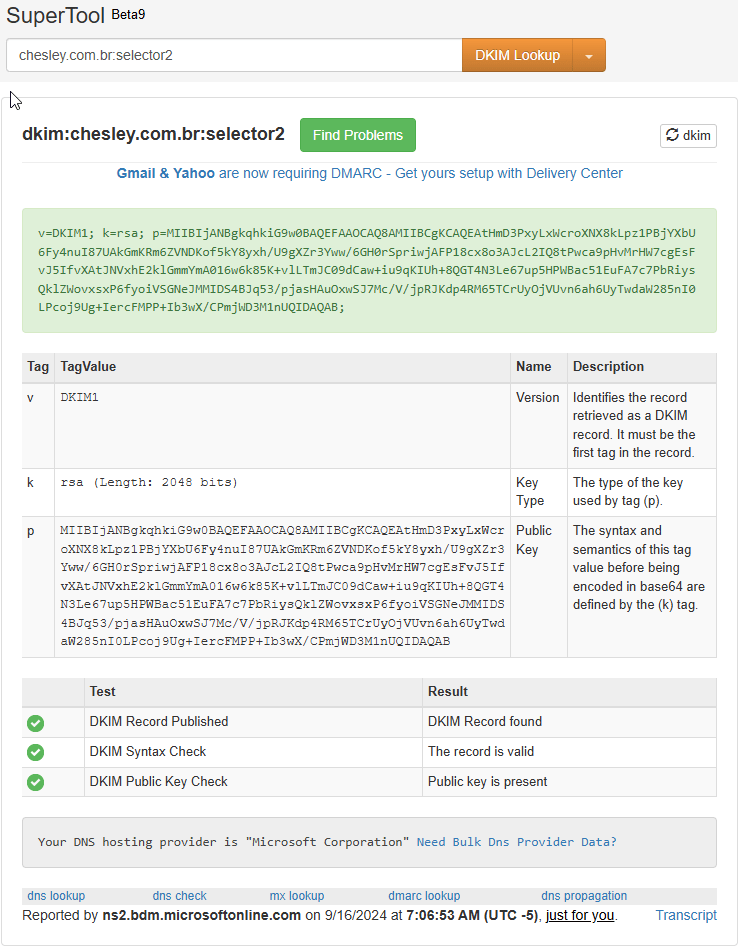Image resolution: width=738 pixels, height=951 pixels.
Task: Open the mx lookup link
Action: pos(297,896)
